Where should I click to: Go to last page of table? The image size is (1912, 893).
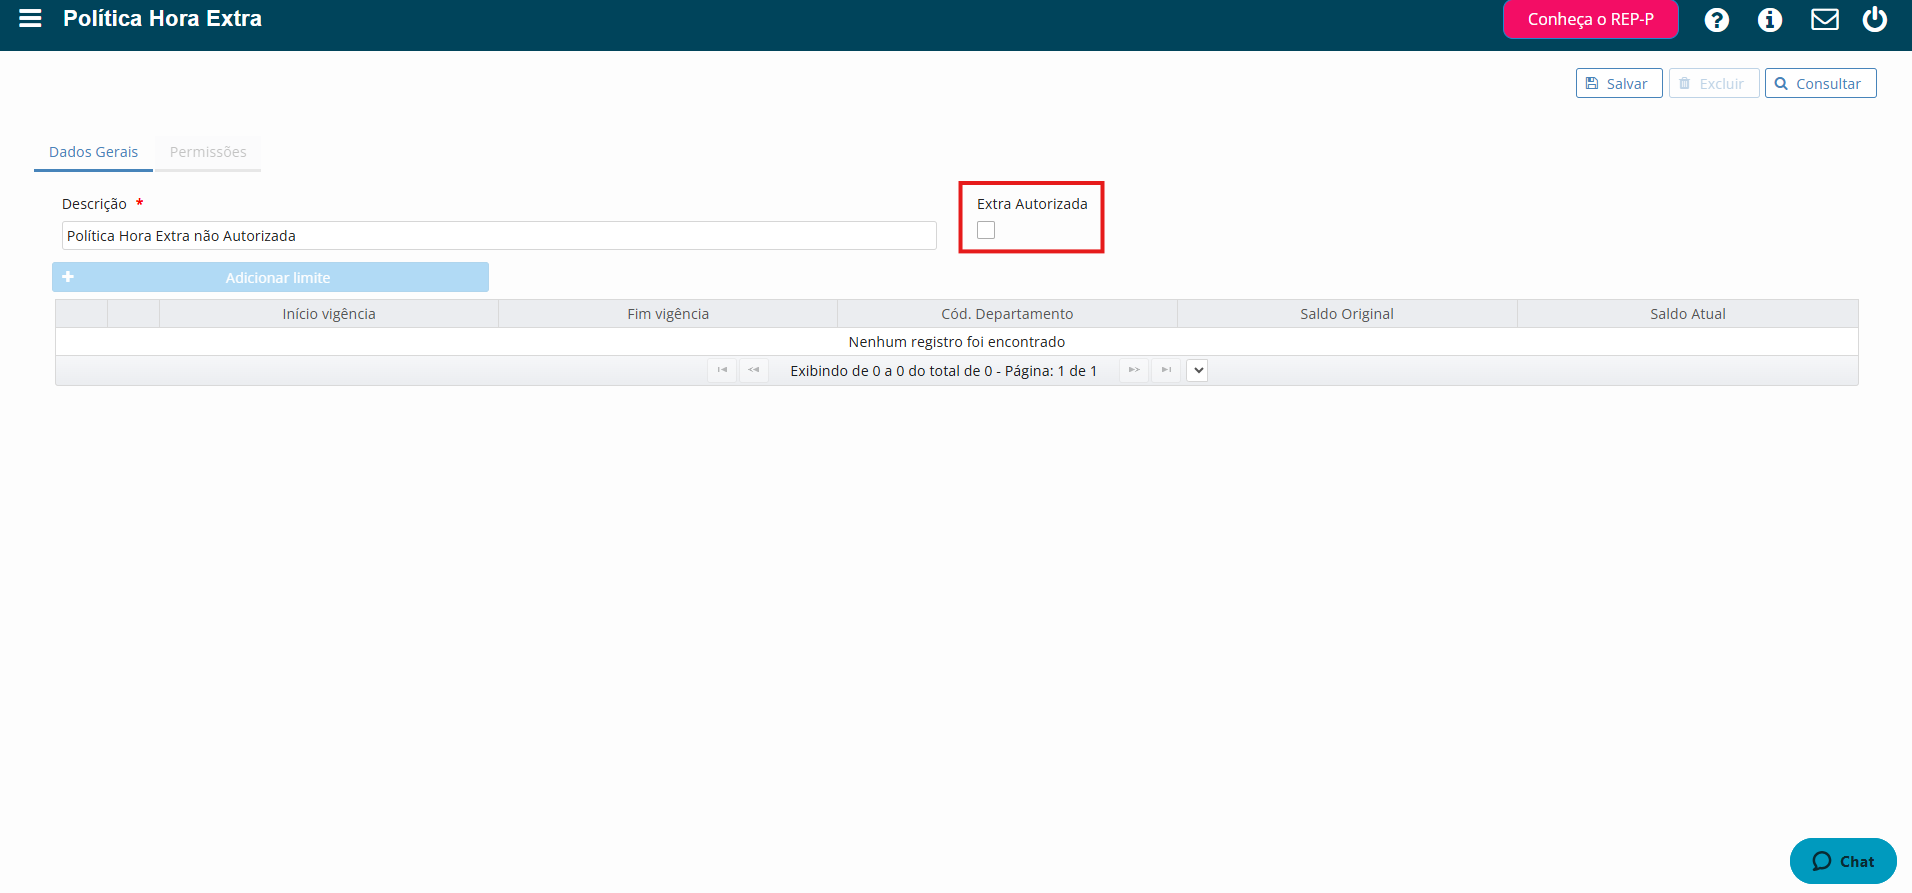pyautogui.click(x=1166, y=370)
